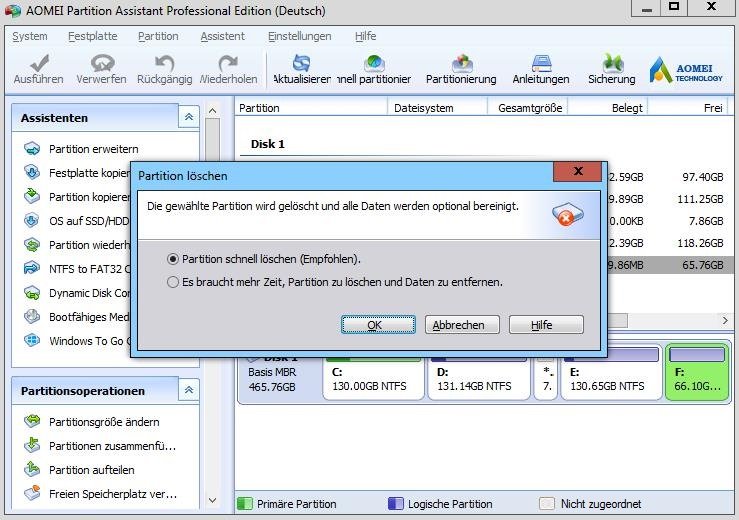
Task: Click the Belegt column header
Action: tap(608, 108)
